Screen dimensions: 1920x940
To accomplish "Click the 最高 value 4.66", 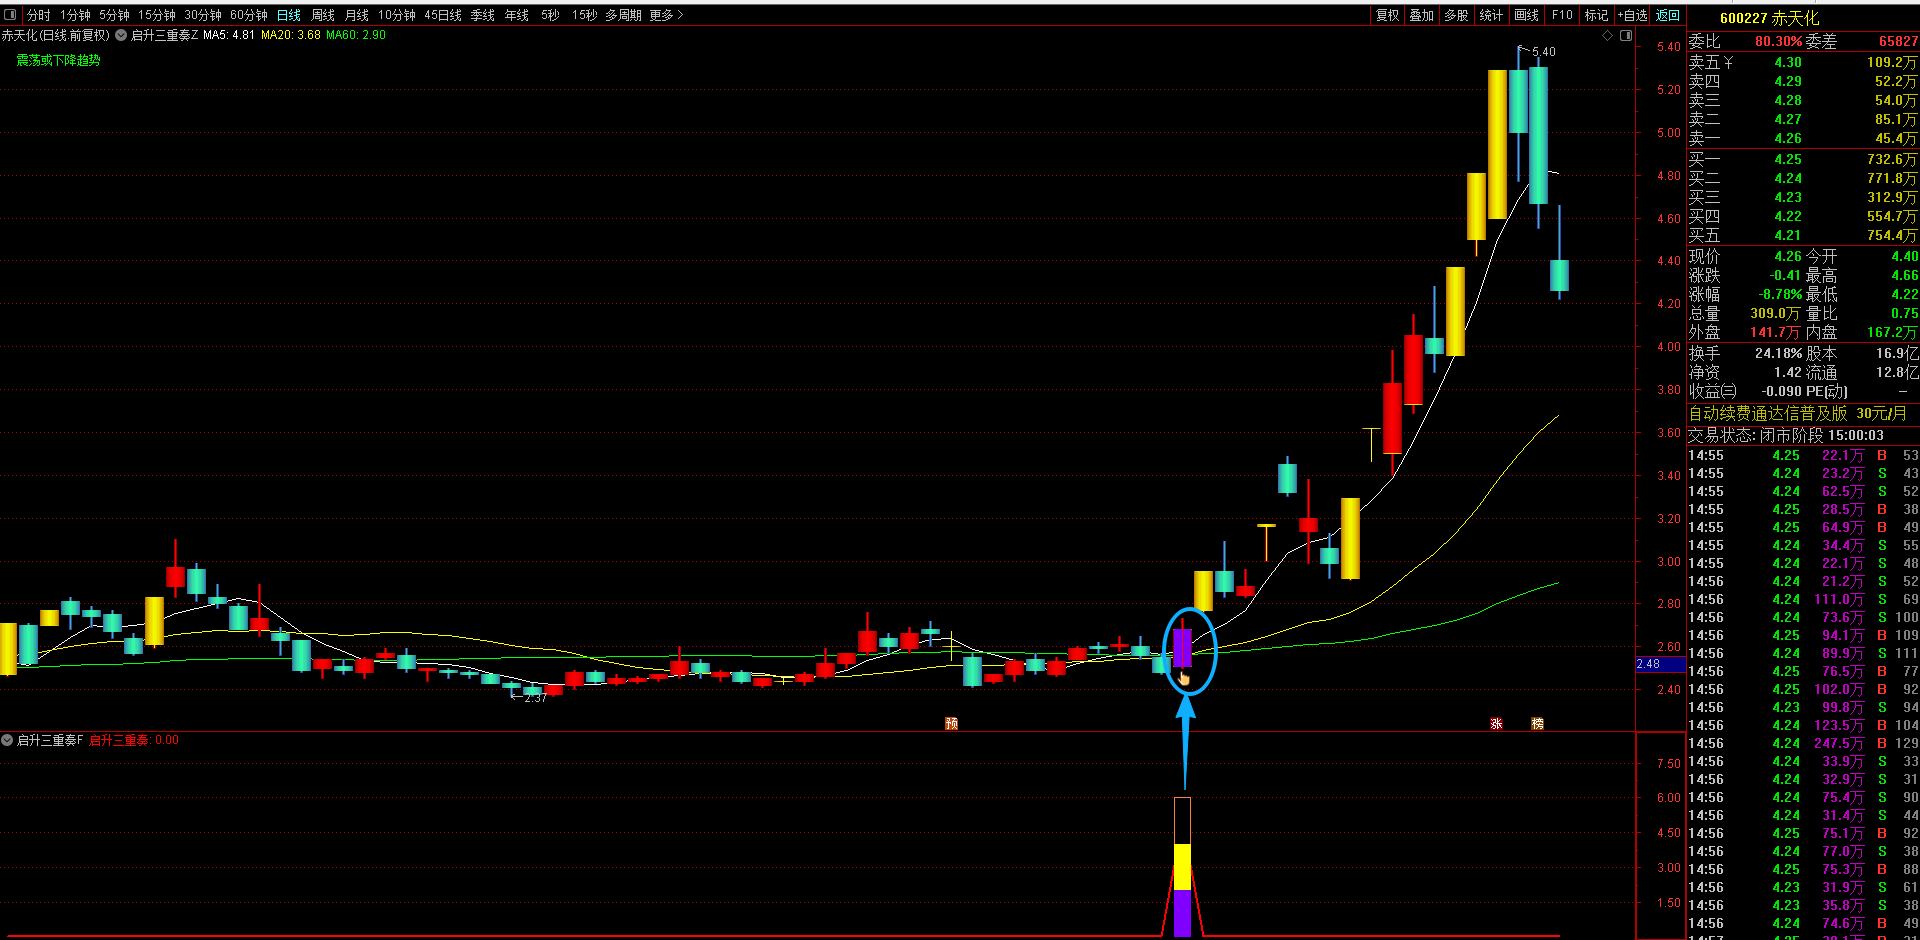I will click(1904, 275).
